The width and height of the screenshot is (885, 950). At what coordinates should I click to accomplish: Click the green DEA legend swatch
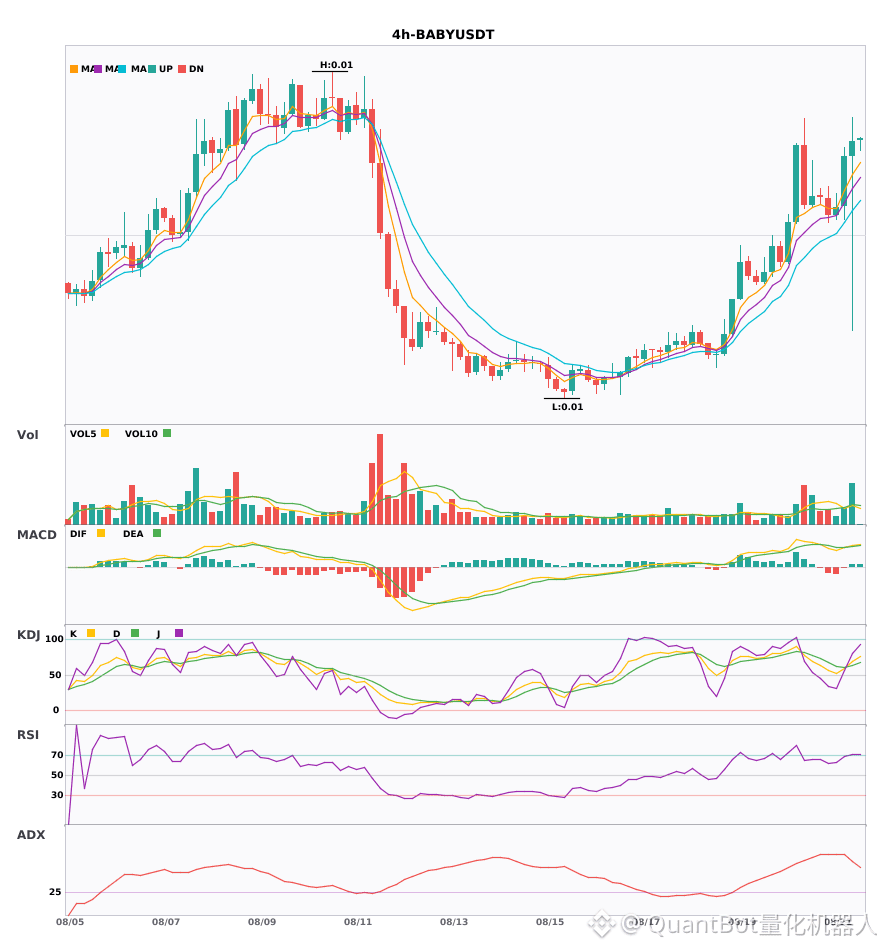(x=157, y=533)
